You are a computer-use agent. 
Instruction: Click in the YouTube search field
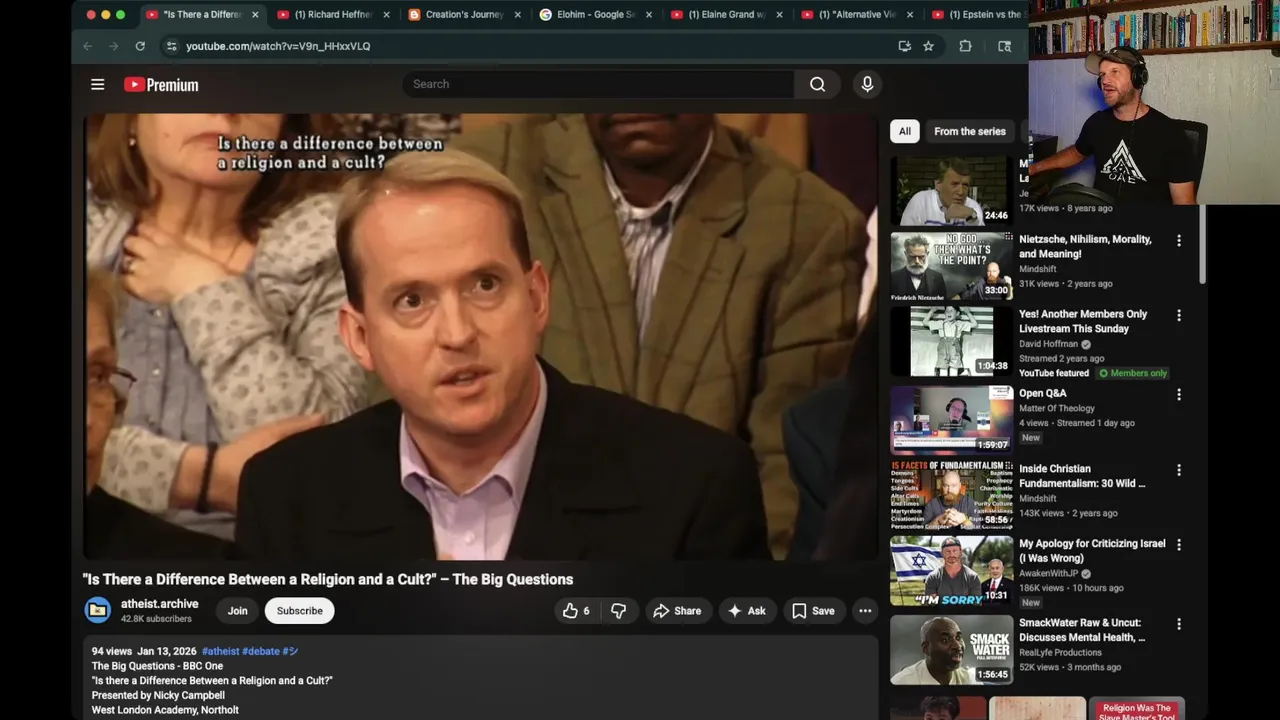pos(600,84)
